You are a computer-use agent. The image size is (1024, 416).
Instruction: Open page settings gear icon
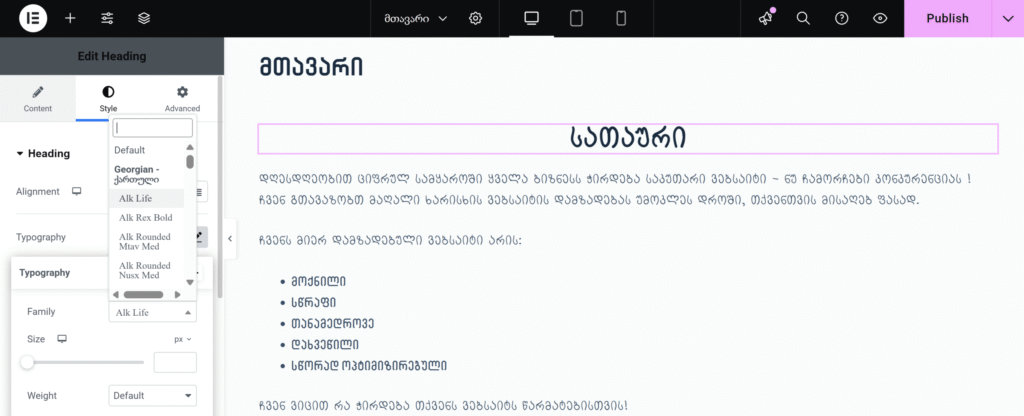tap(475, 18)
